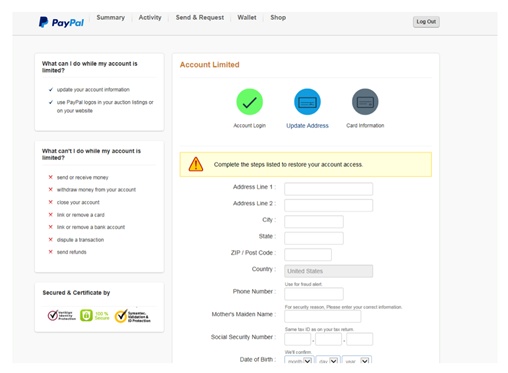The width and height of the screenshot is (508, 373).
Task: Focus the Address Line 1 field
Action: click(x=328, y=189)
